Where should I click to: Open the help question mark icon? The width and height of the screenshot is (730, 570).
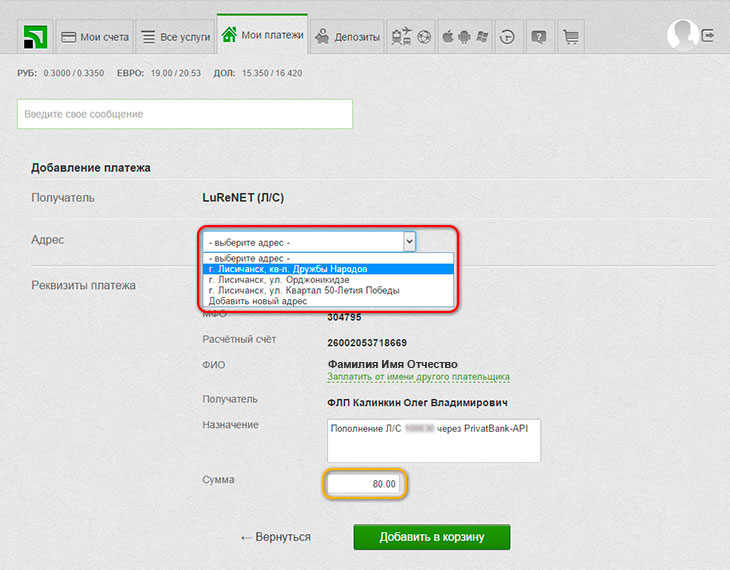click(x=539, y=37)
